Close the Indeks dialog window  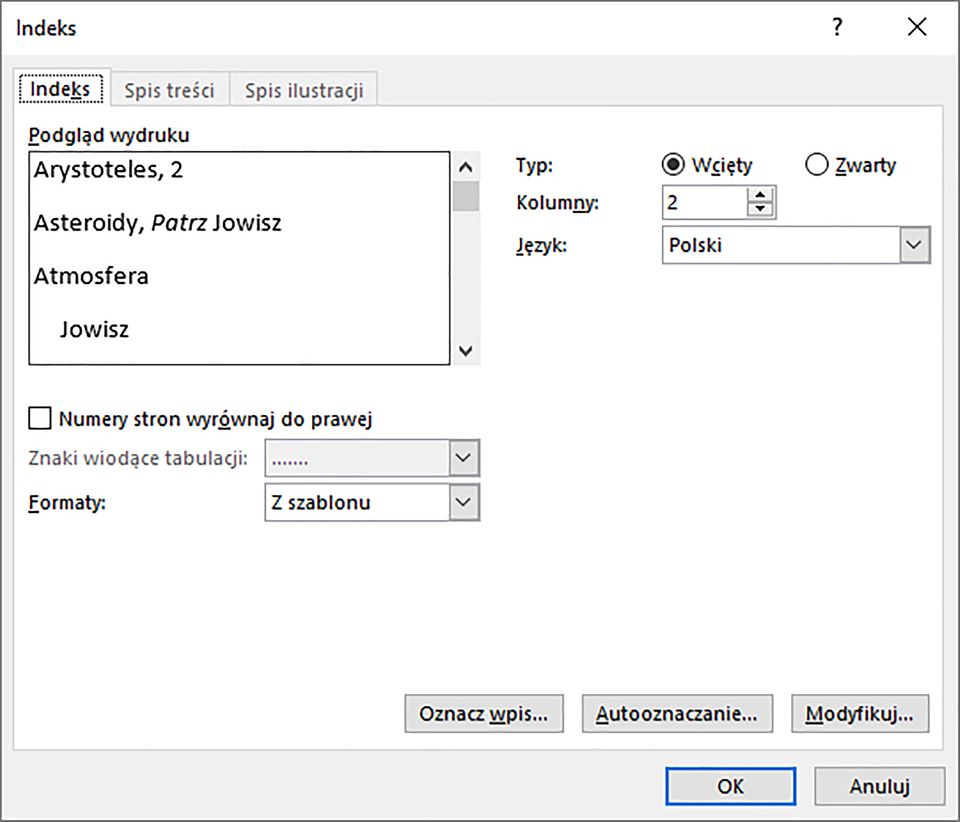coord(916,28)
